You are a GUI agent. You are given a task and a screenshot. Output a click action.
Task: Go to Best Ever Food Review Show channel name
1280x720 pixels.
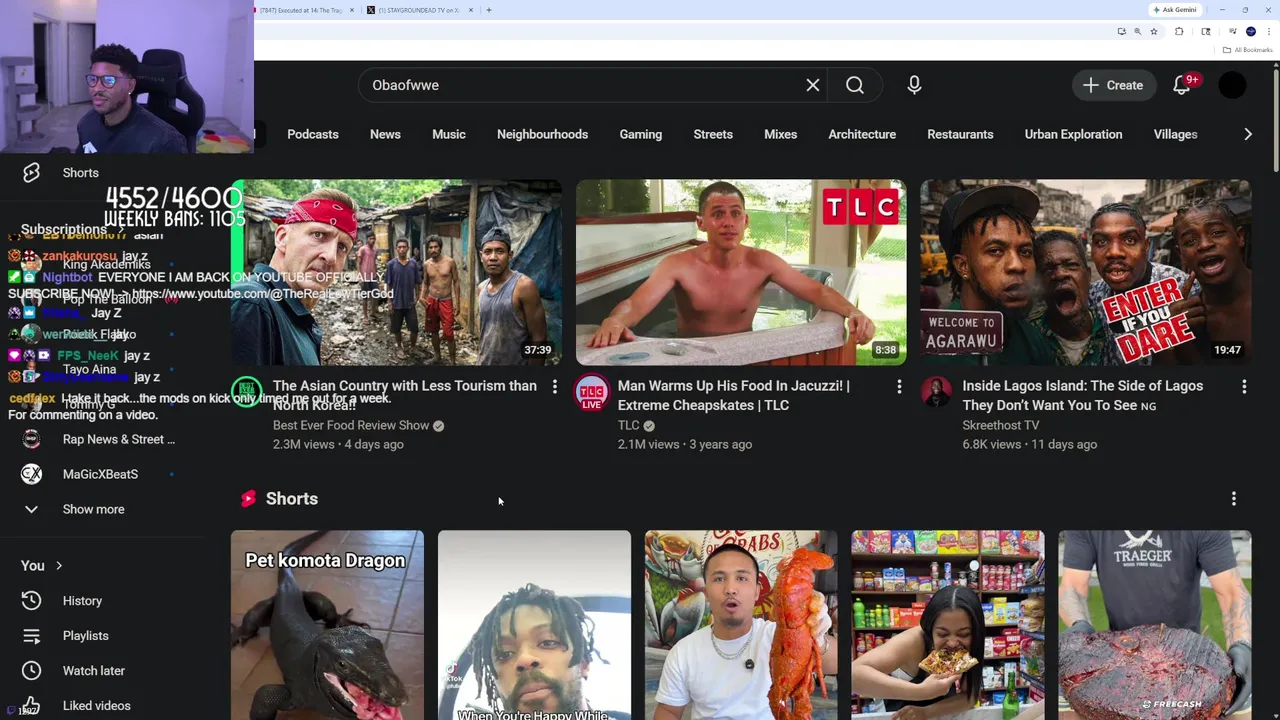point(351,425)
